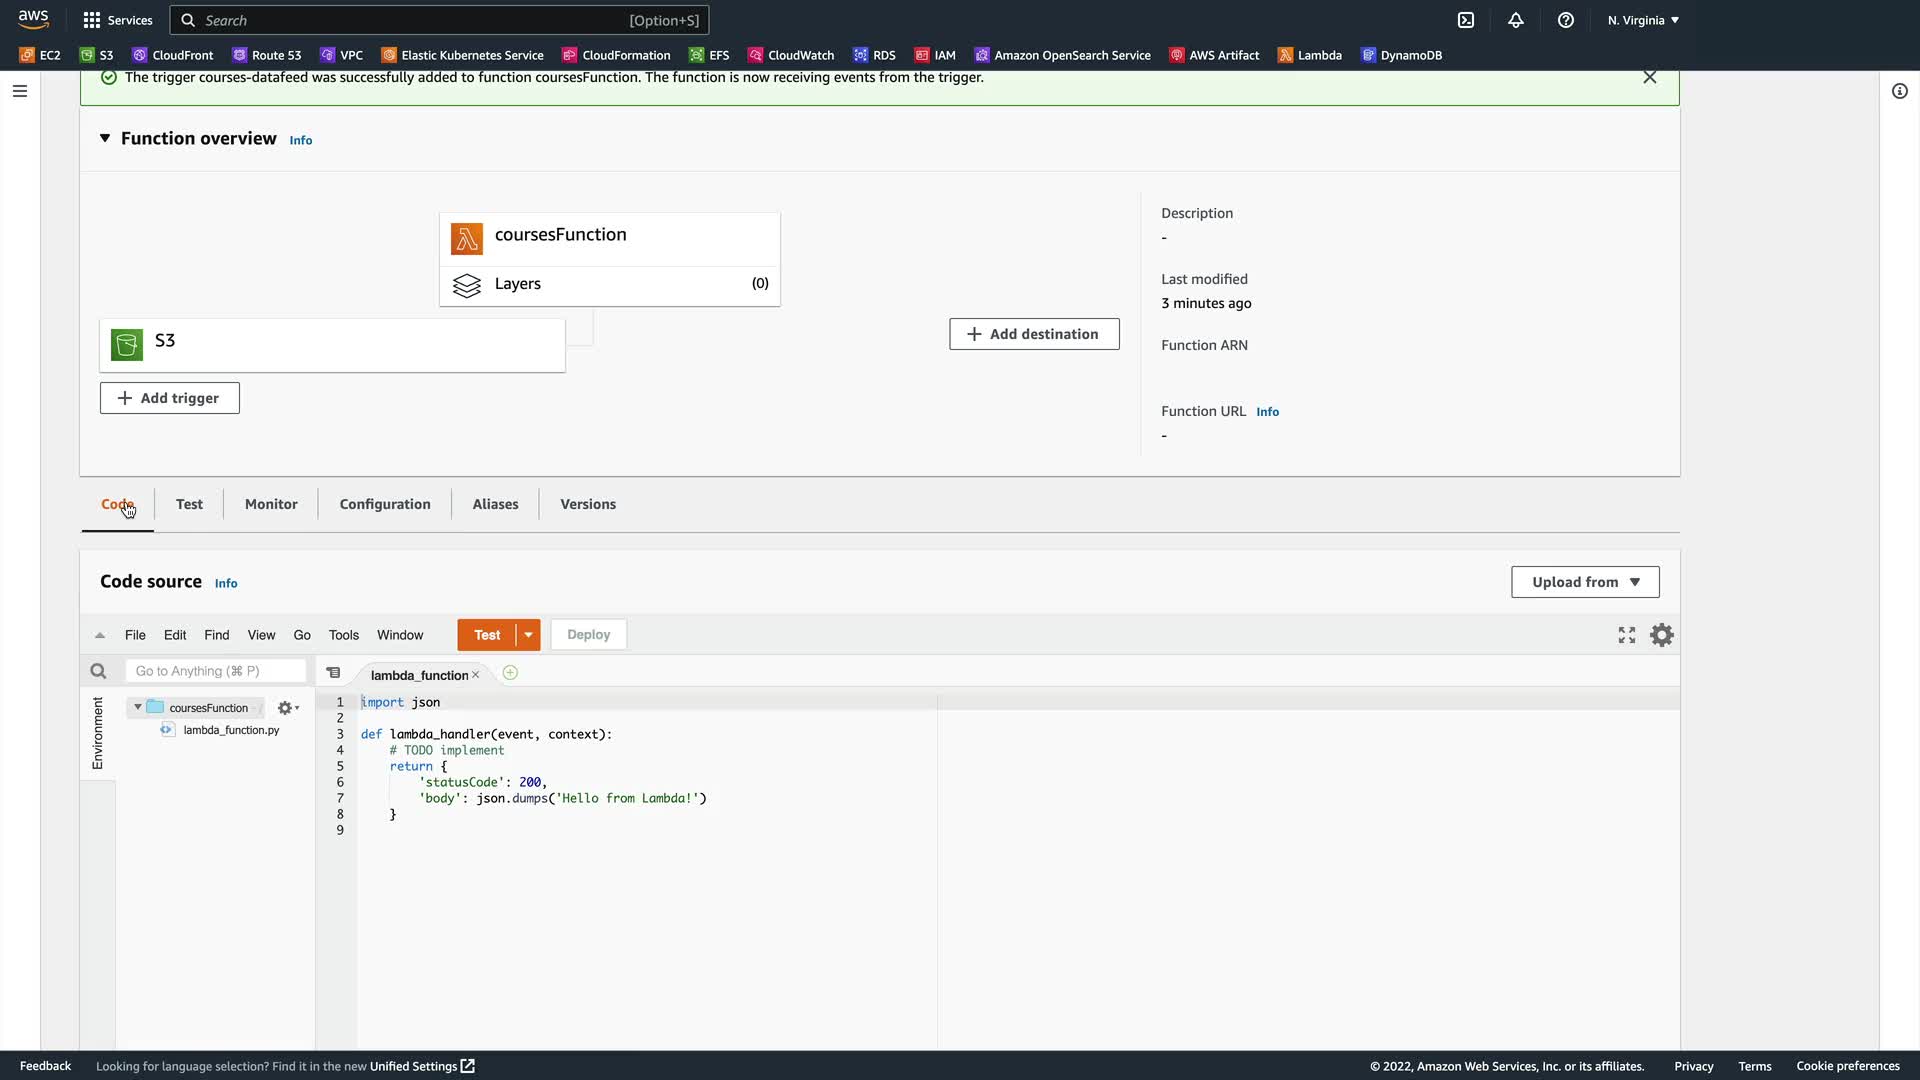1920x1080 pixels.
Task: Open the Test button dropdown arrow
Action: (529, 635)
